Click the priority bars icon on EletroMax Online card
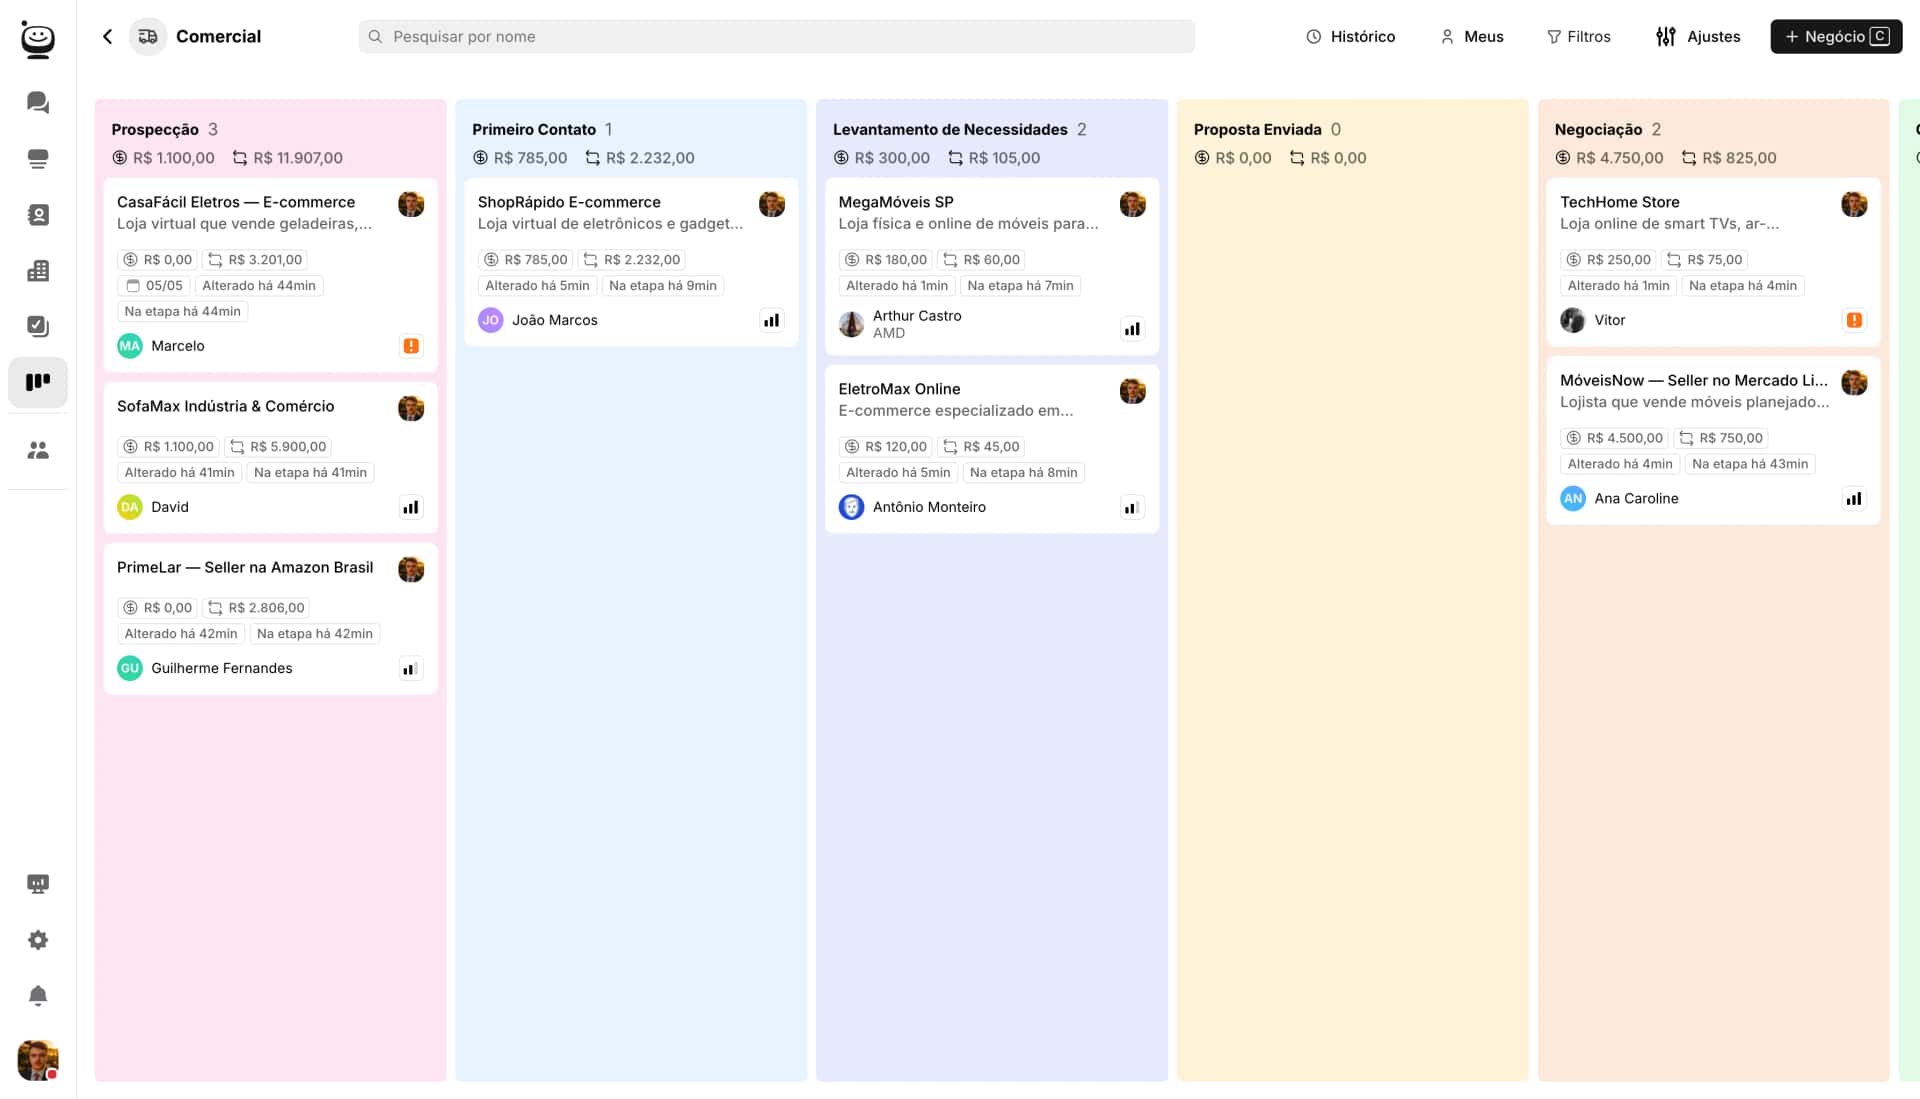The image size is (1920, 1099). [x=1132, y=508]
